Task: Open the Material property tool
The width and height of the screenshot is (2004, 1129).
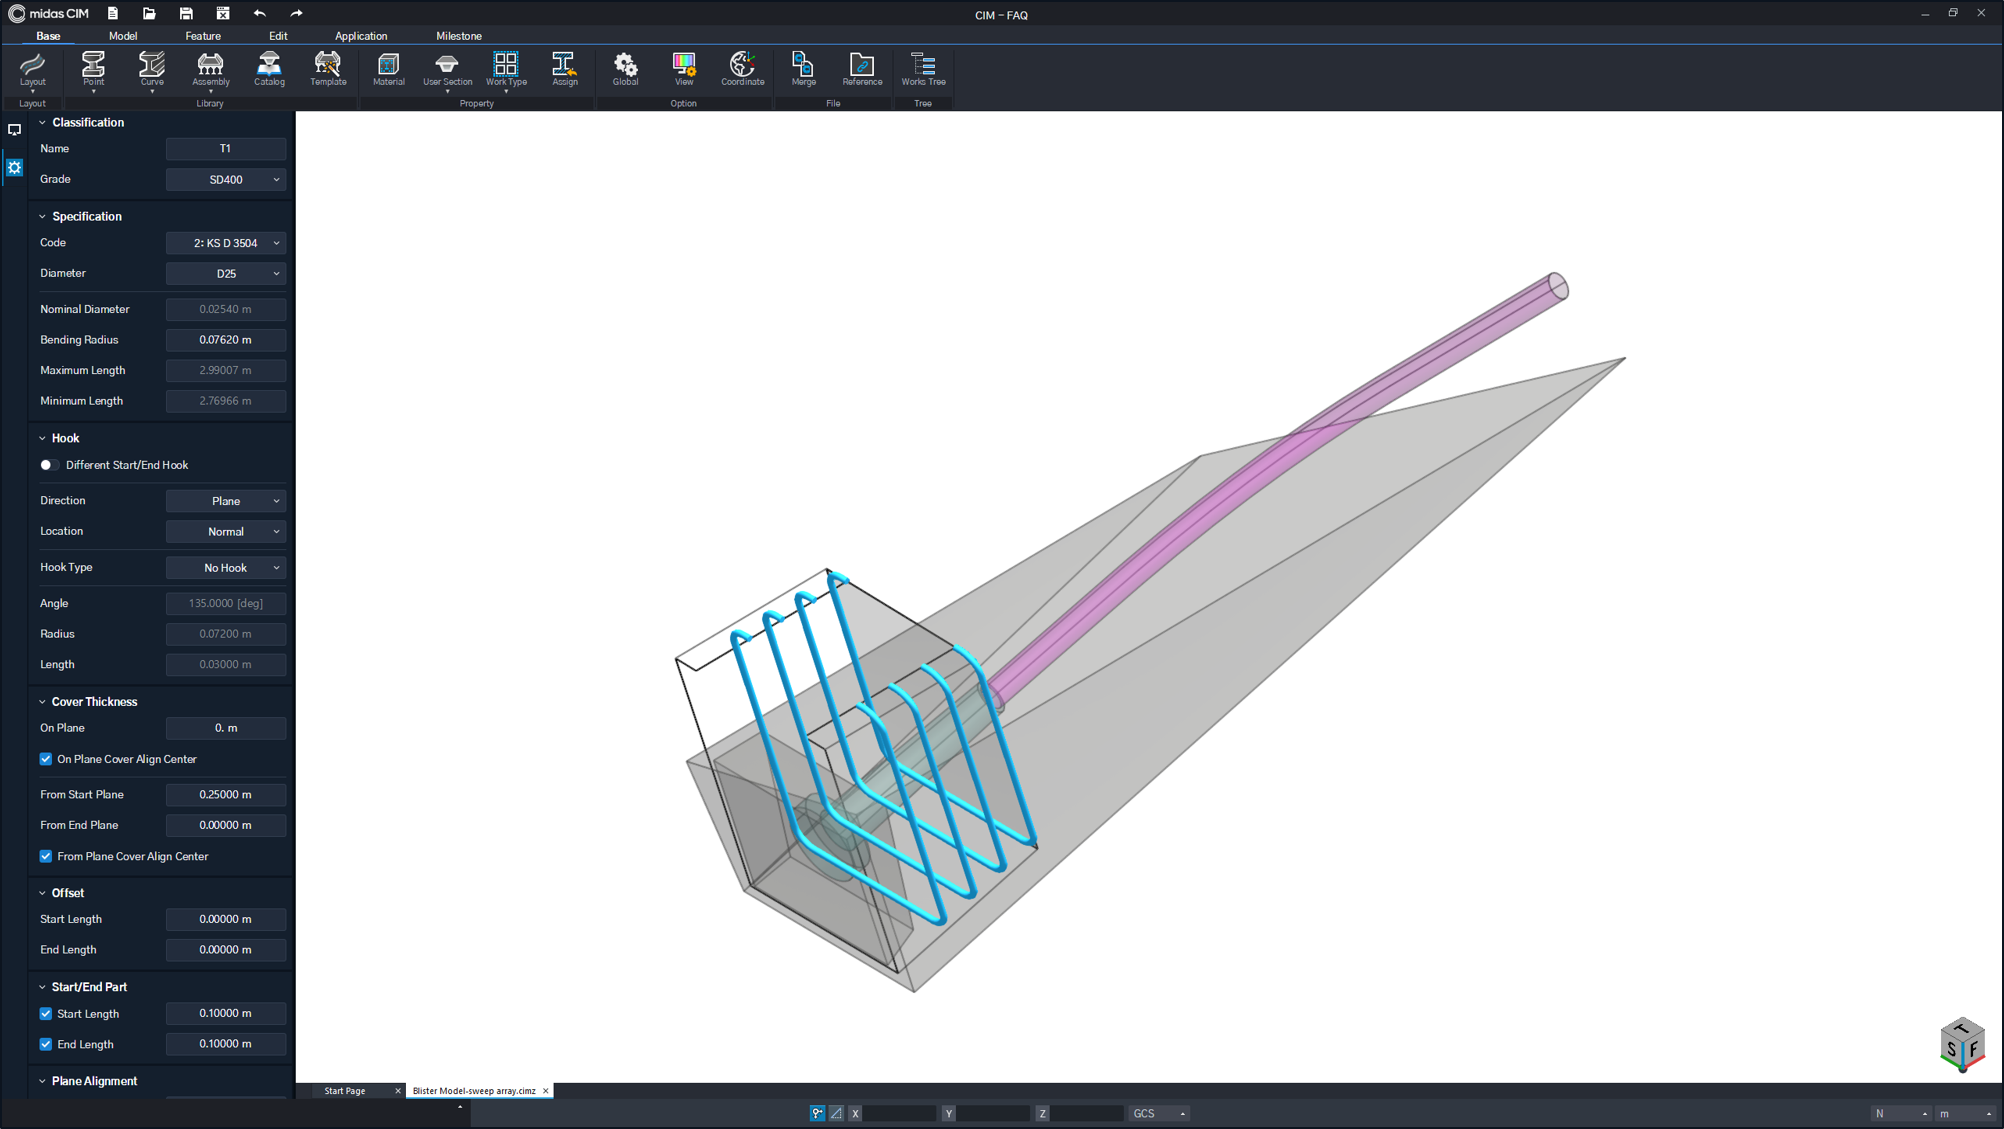Action: [388, 69]
